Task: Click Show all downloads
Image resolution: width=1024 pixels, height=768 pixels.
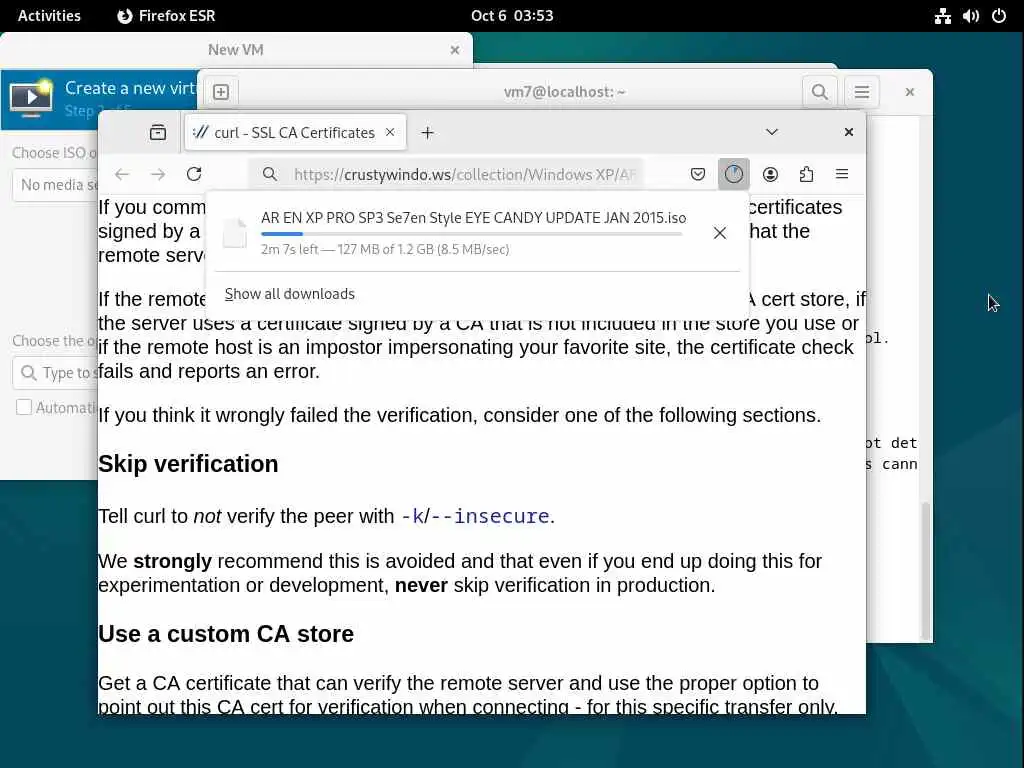Action: (x=289, y=294)
